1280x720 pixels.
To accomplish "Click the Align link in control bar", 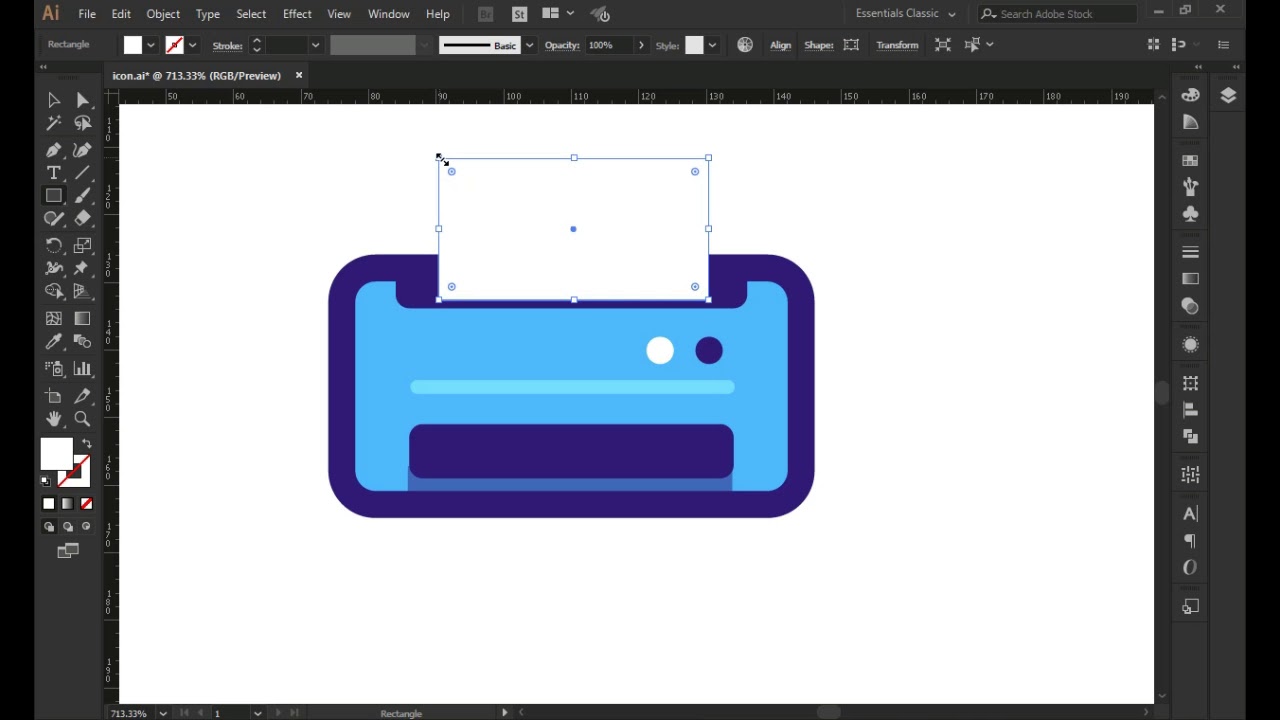I will [781, 45].
